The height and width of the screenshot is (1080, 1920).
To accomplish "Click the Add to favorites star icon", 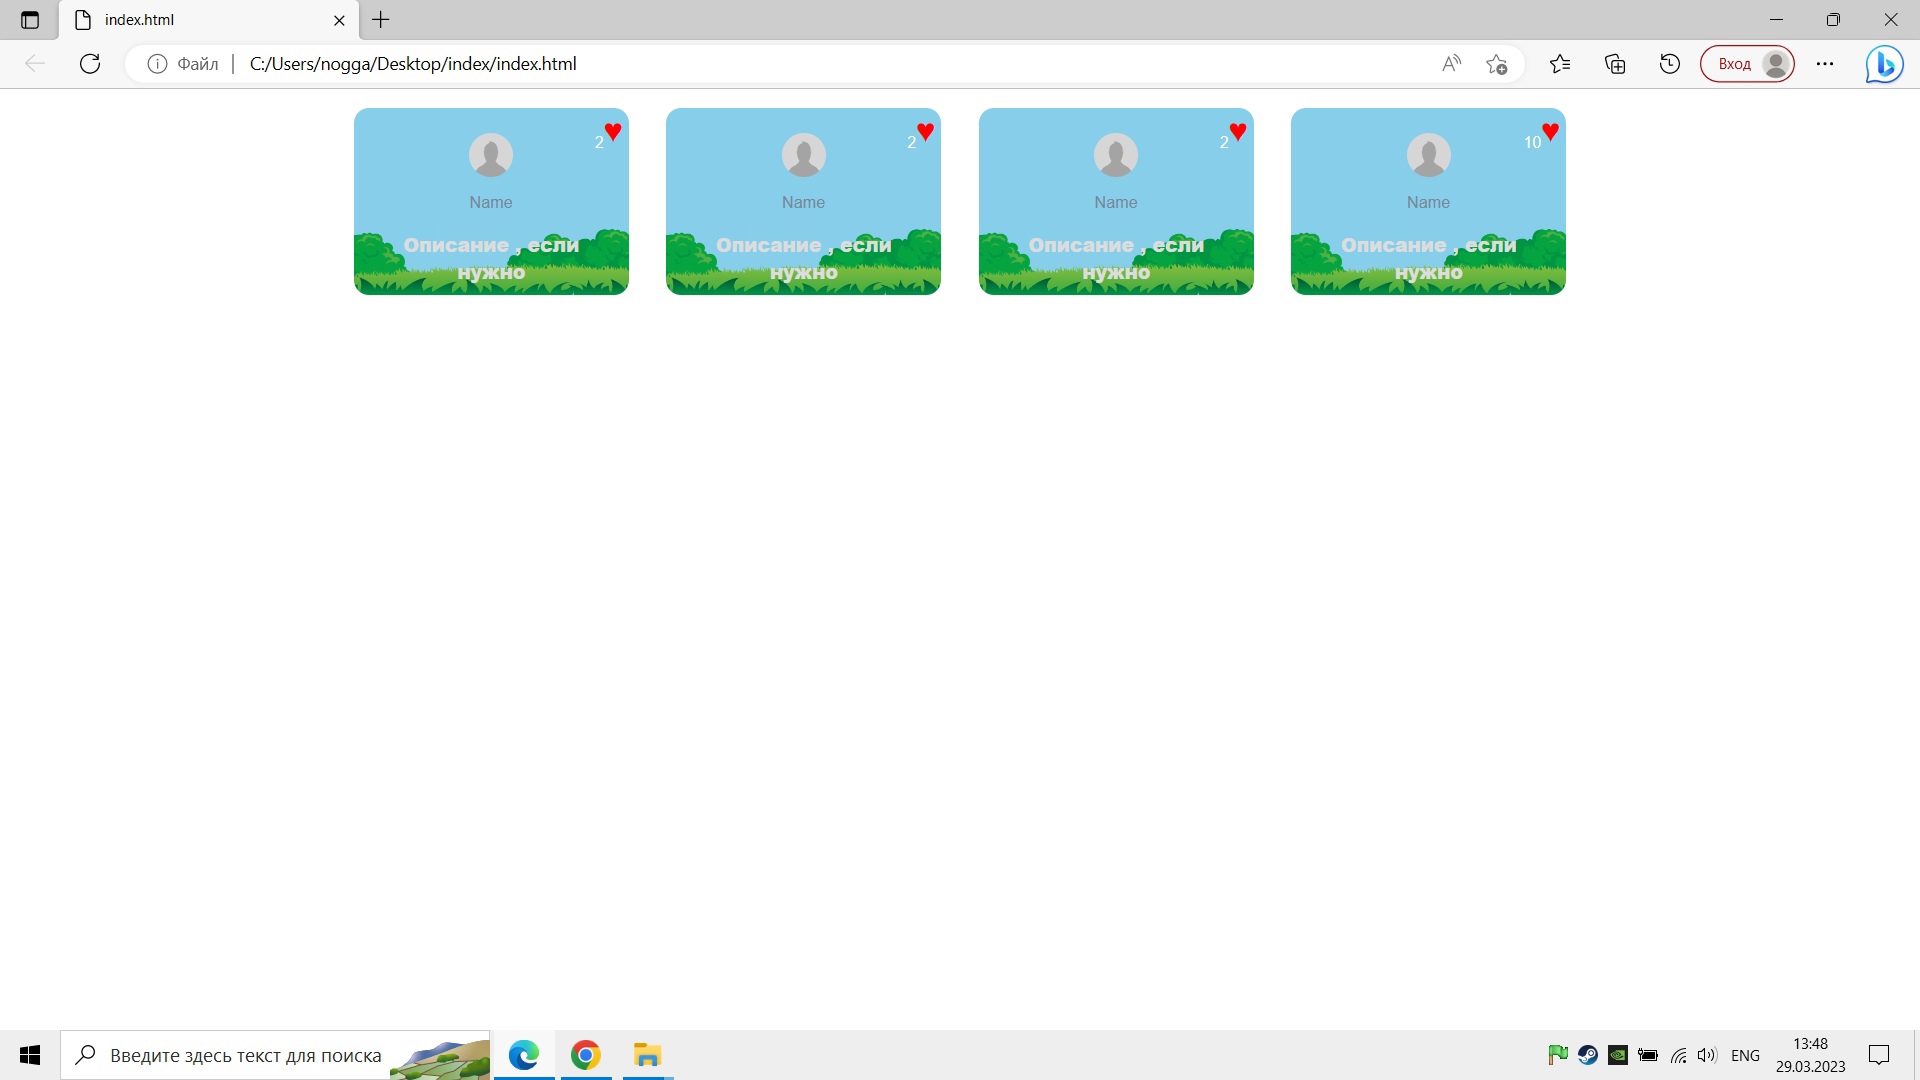I will click(1496, 64).
